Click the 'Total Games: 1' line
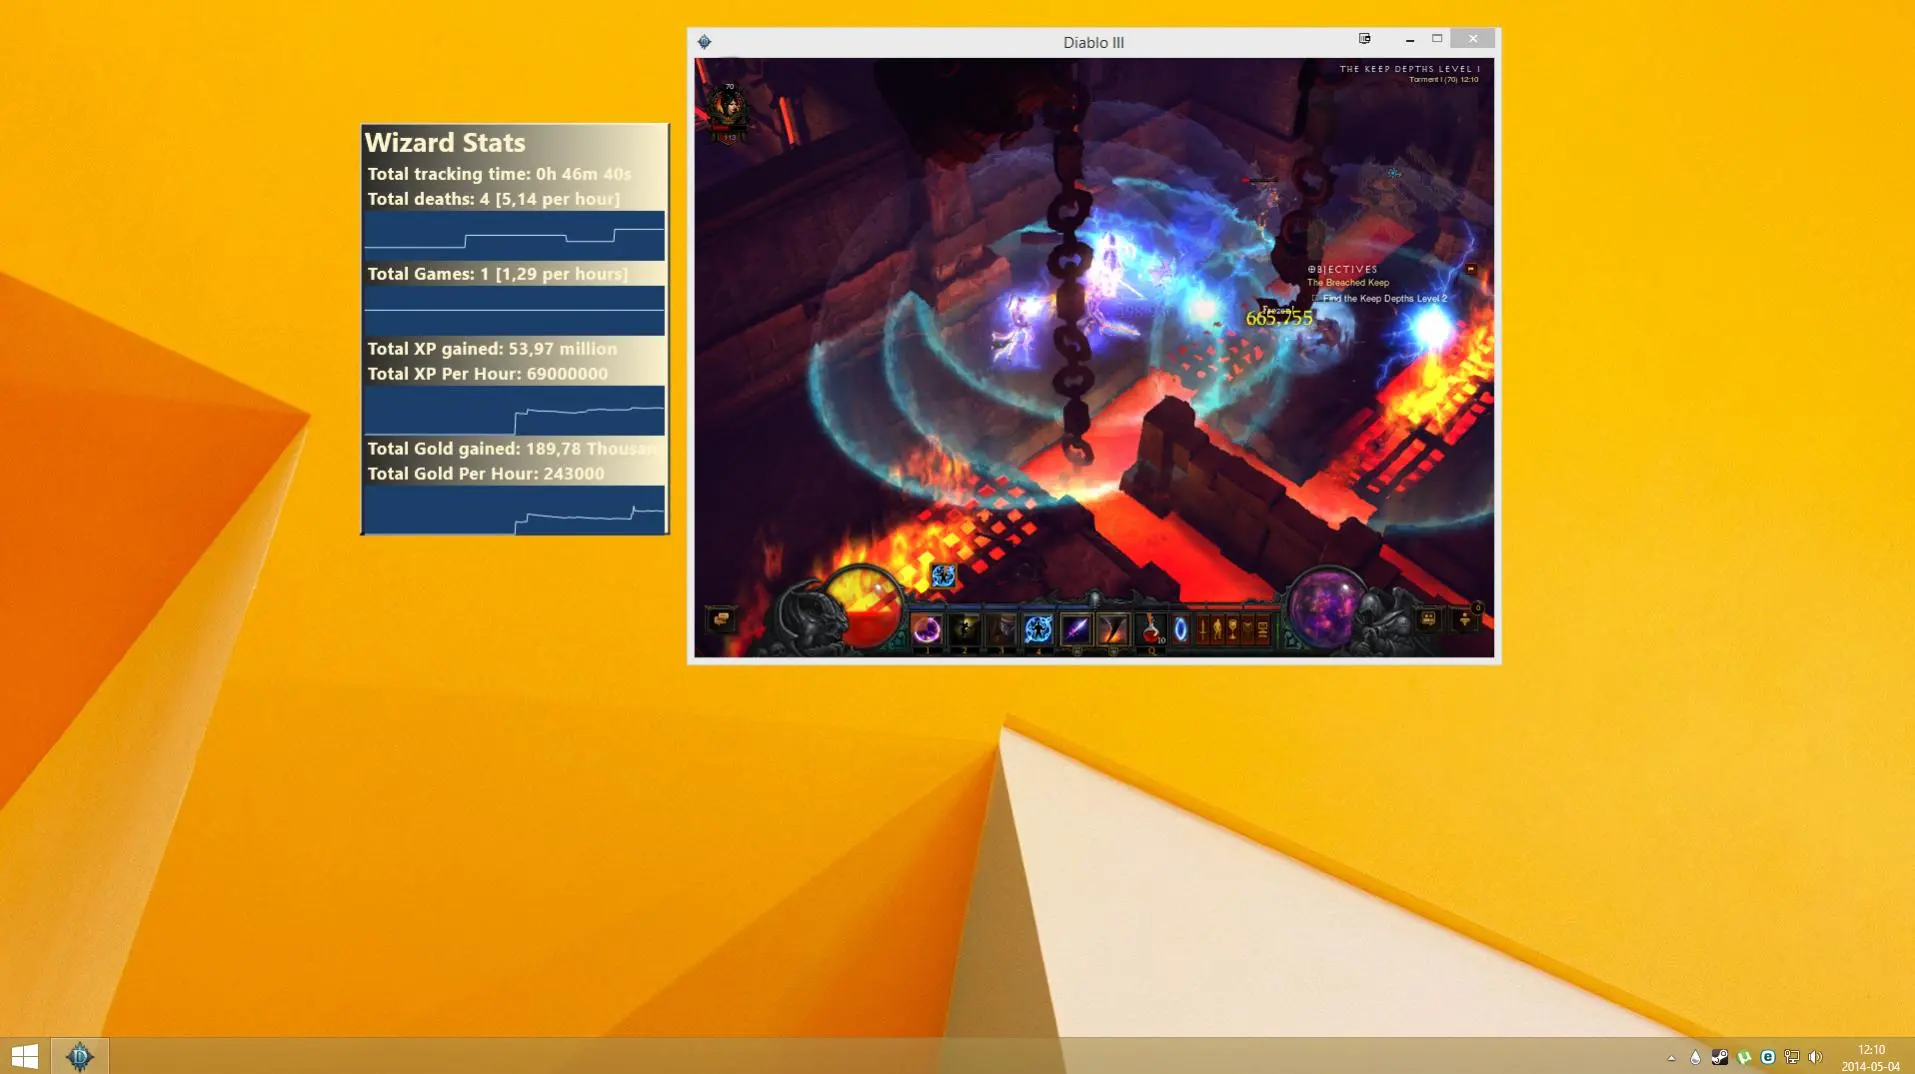 pos(497,274)
